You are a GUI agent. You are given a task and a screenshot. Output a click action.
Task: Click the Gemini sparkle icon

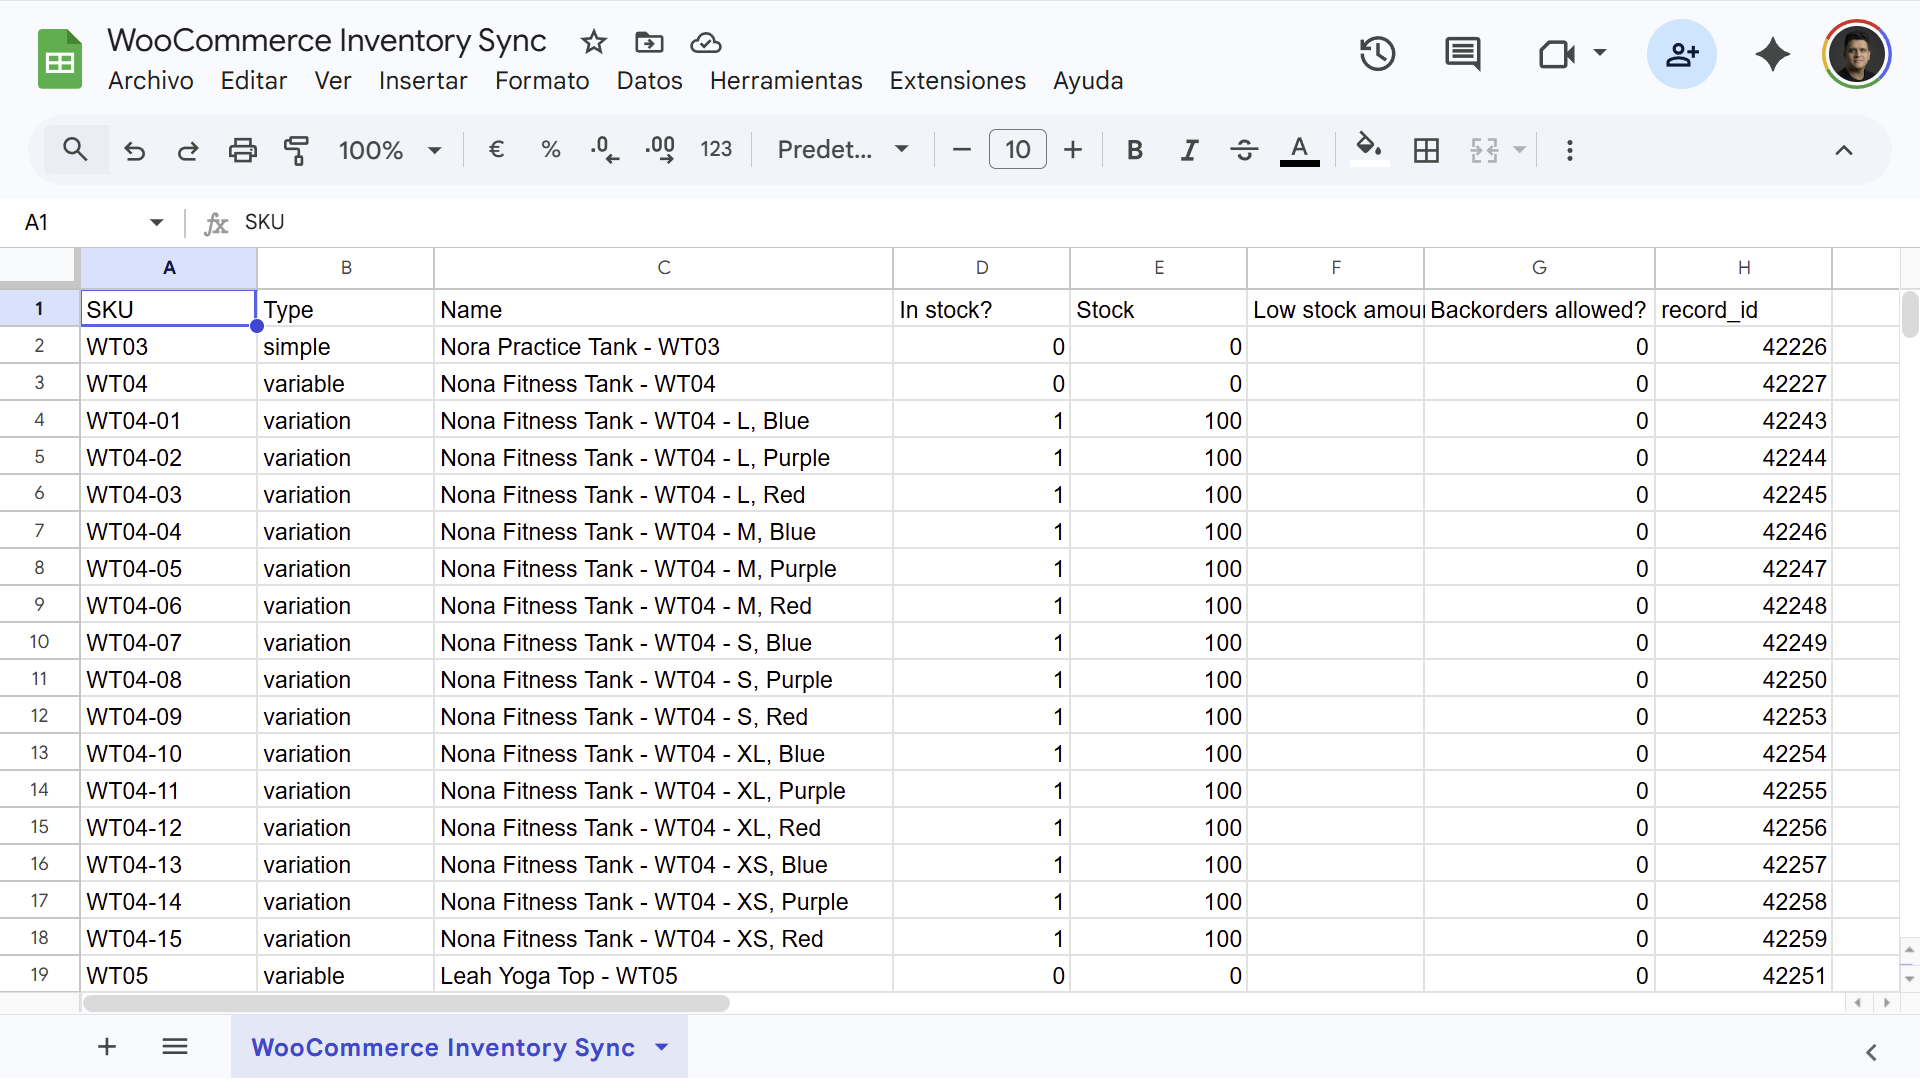[x=1772, y=54]
